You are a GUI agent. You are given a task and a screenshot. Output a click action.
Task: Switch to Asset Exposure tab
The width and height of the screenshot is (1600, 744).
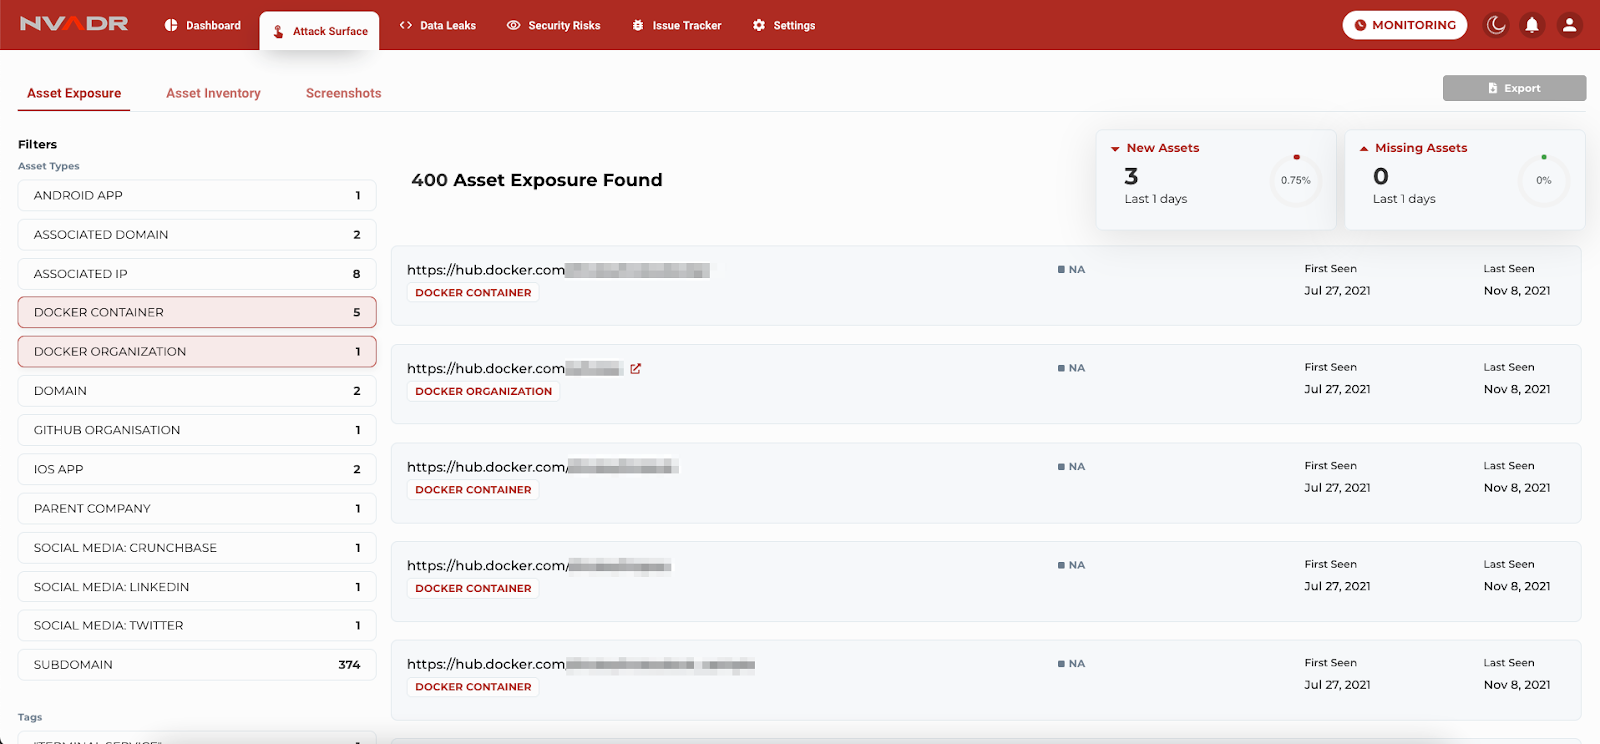[x=74, y=93]
